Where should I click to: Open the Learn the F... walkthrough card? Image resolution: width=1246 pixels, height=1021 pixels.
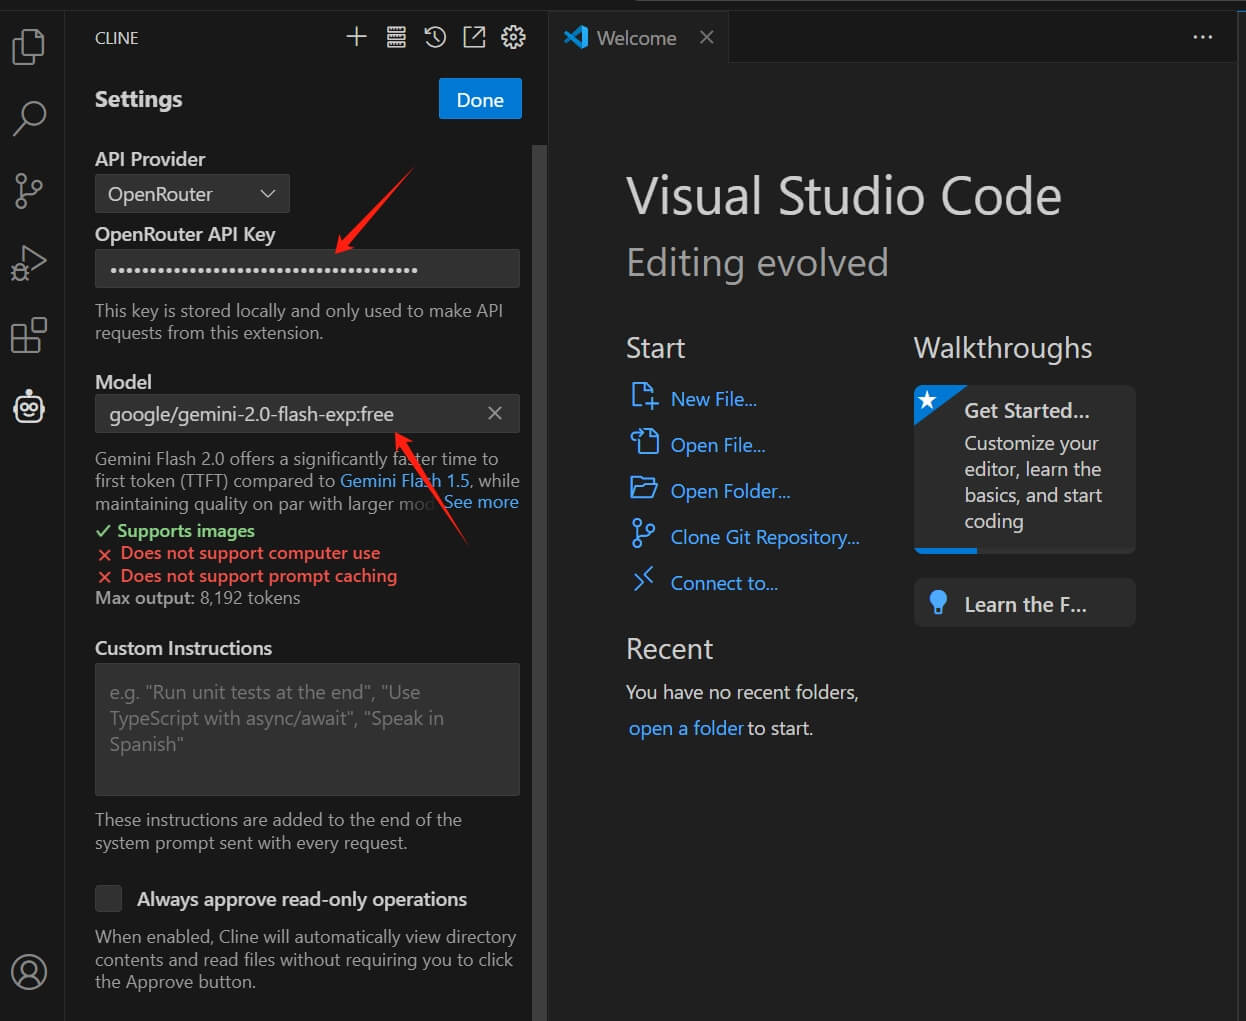1025,603
